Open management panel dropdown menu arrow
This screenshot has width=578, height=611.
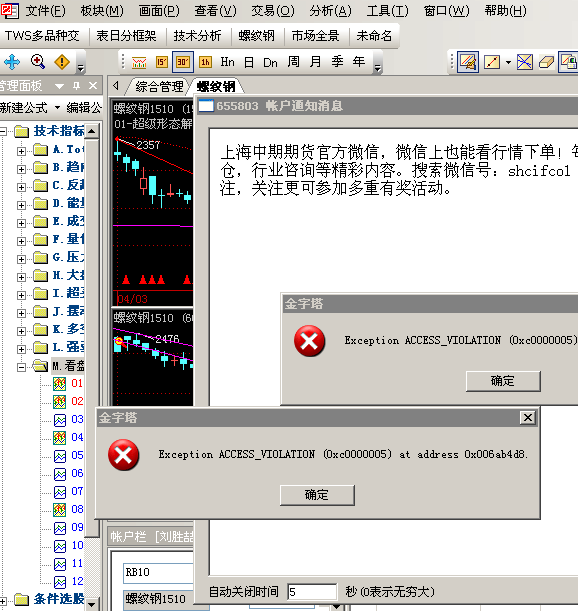pos(59,86)
